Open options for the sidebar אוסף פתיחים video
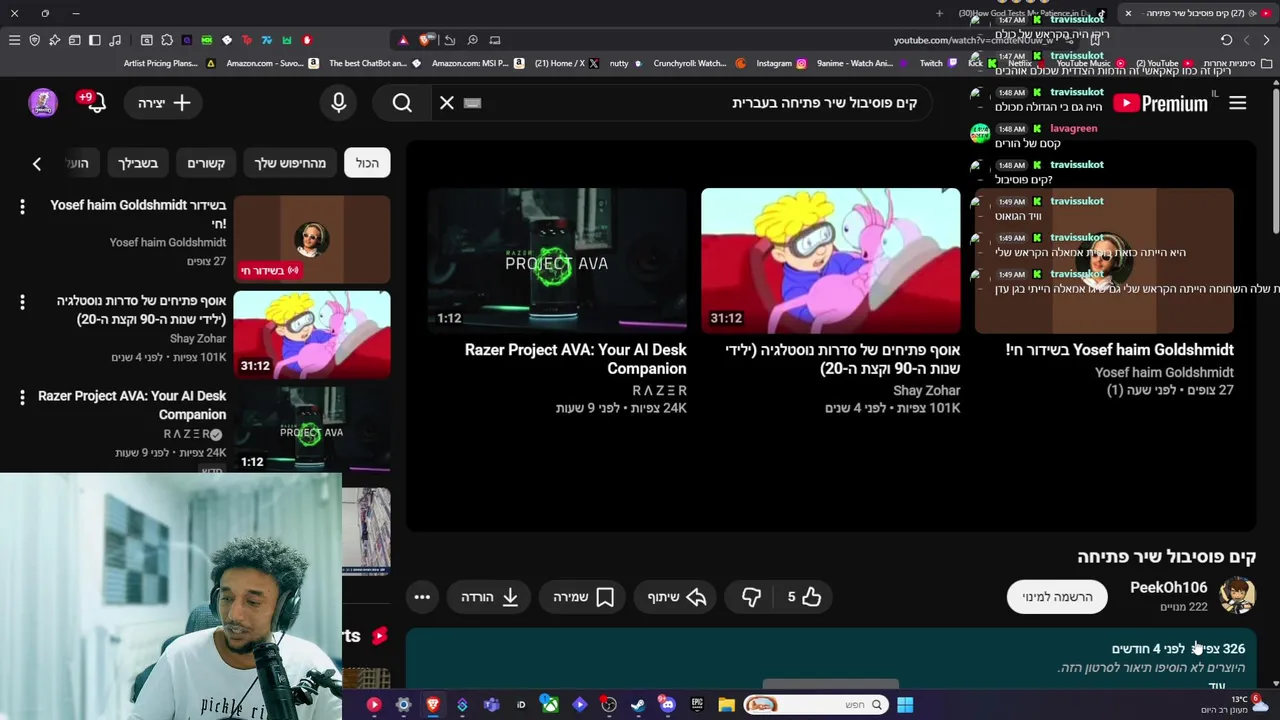Screen dimensions: 1280x720 point(22,301)
